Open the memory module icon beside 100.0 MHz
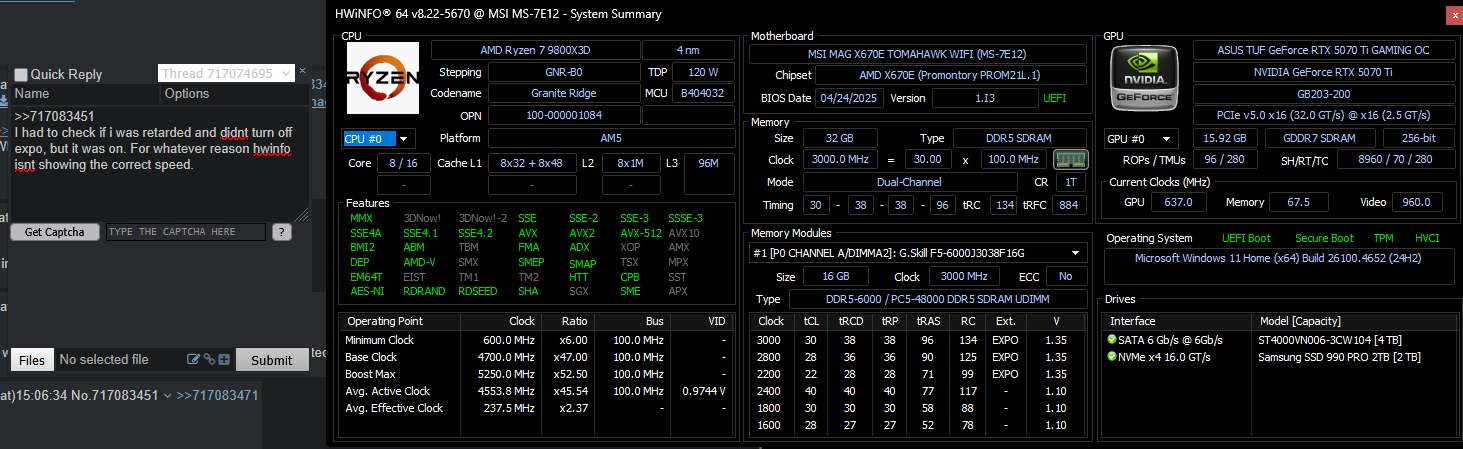Viewport: 1463px width, 449px height. coord(1070,160)
